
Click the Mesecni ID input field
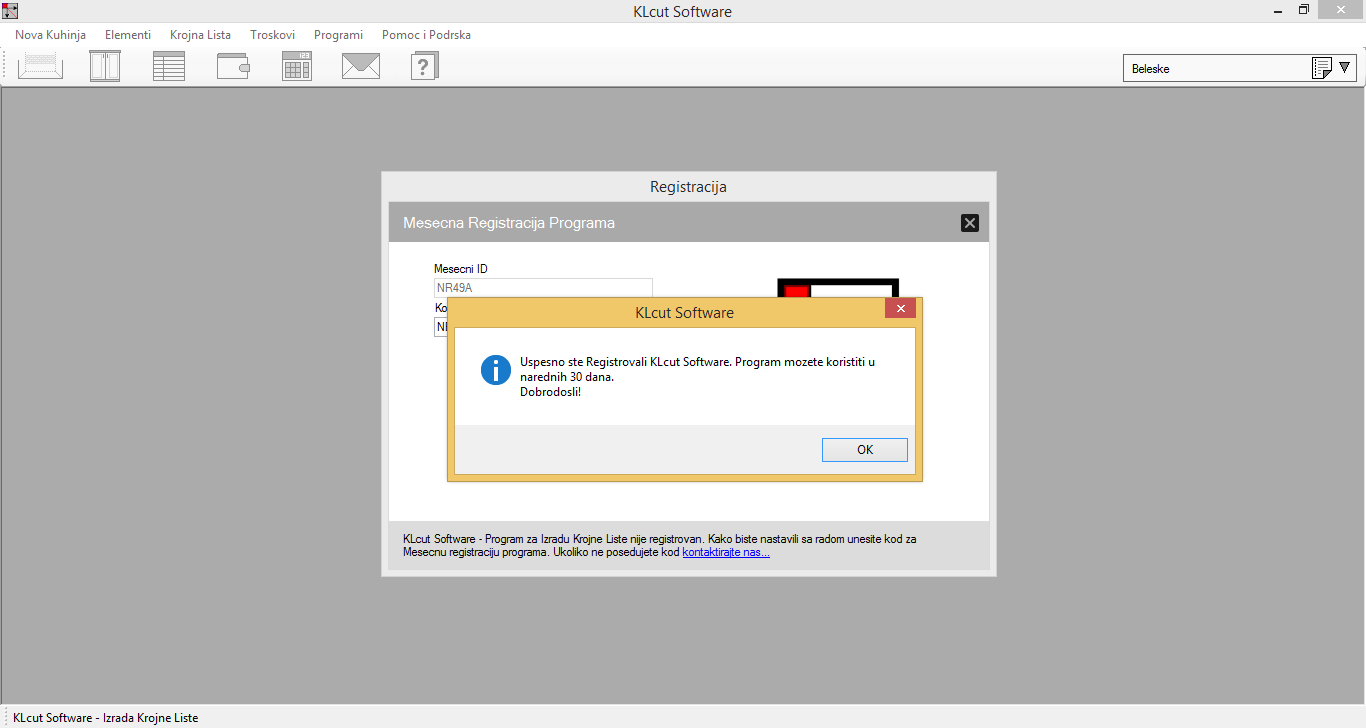coord(542,288)
